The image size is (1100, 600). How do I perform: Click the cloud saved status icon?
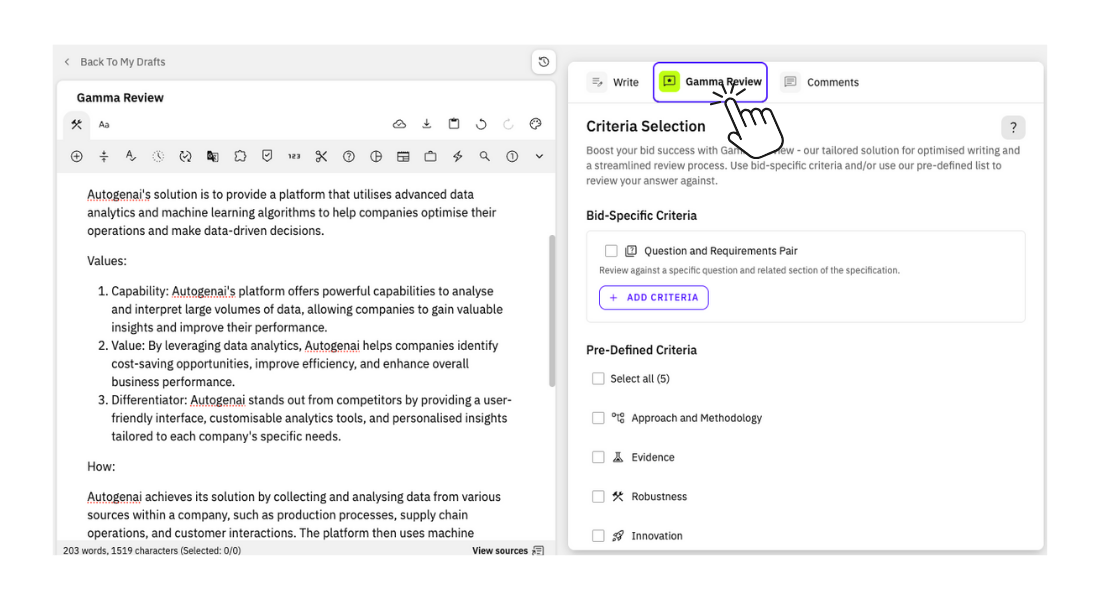click(x=399, y=124)
